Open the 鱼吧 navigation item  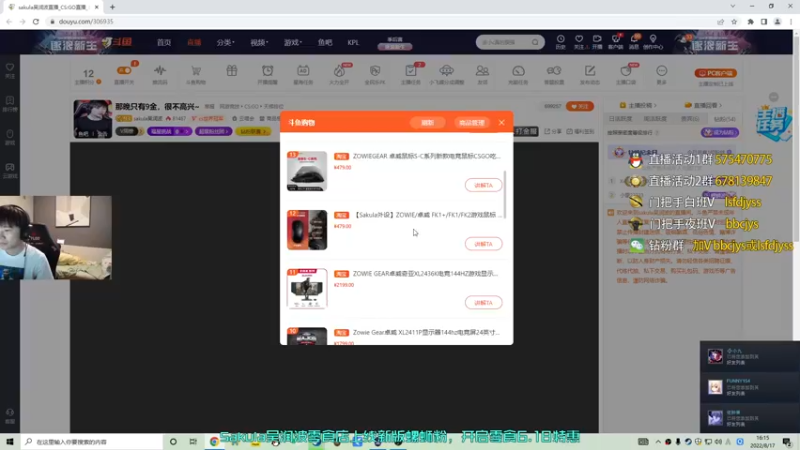[325, 42]
